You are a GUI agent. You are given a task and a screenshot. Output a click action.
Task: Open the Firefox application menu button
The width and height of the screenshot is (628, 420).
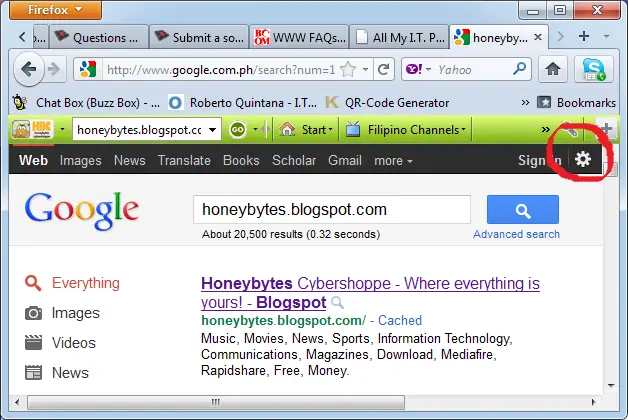pos(55,10)
